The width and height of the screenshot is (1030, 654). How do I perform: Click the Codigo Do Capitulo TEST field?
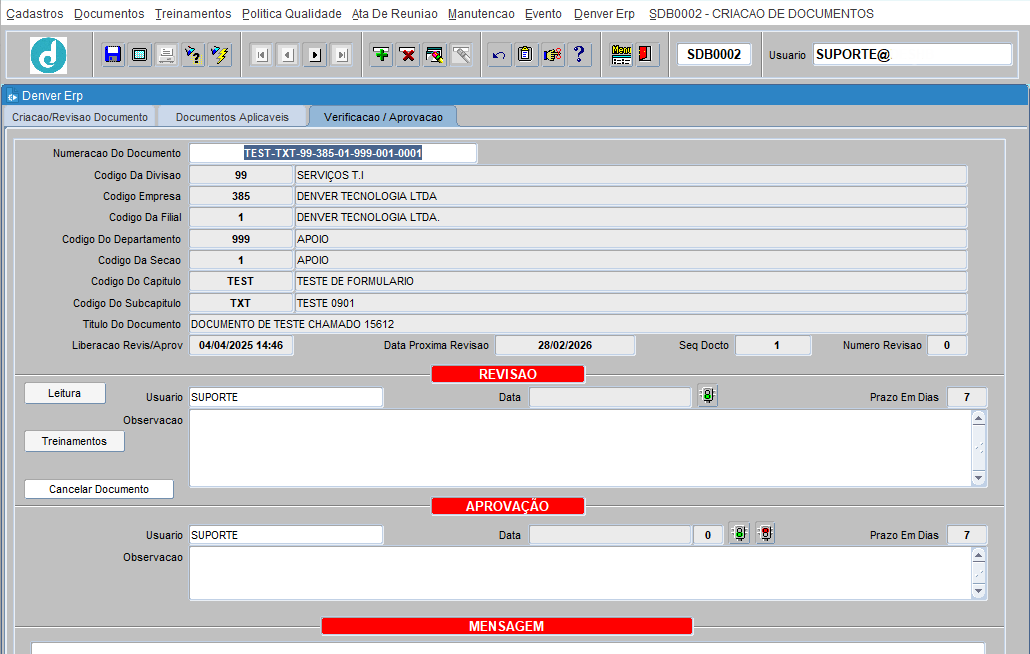(240, 281)
